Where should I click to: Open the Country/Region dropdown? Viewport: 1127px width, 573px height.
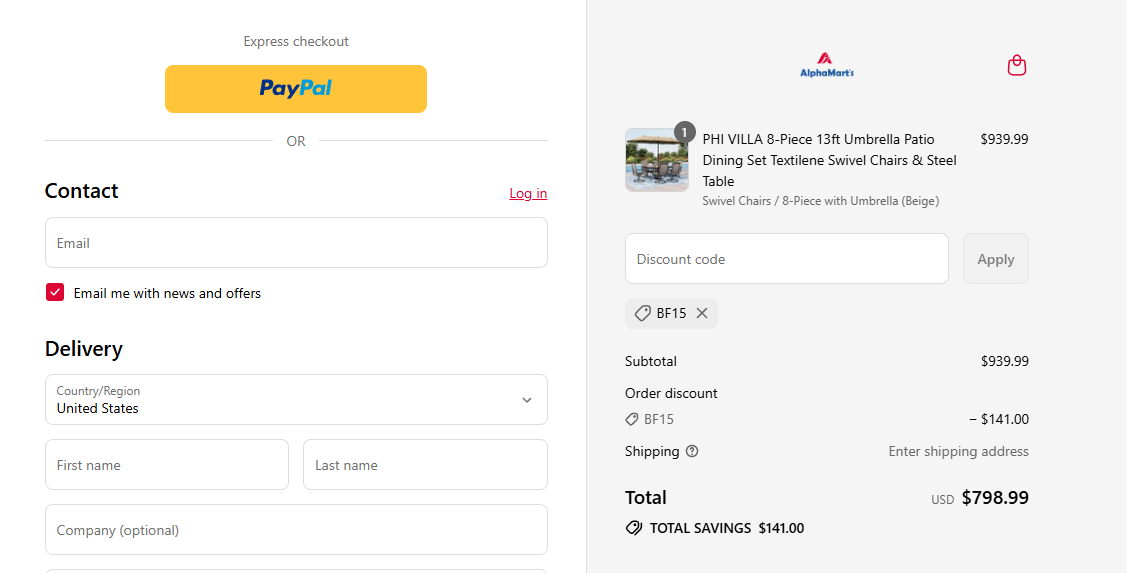click(x=296, y=400)
